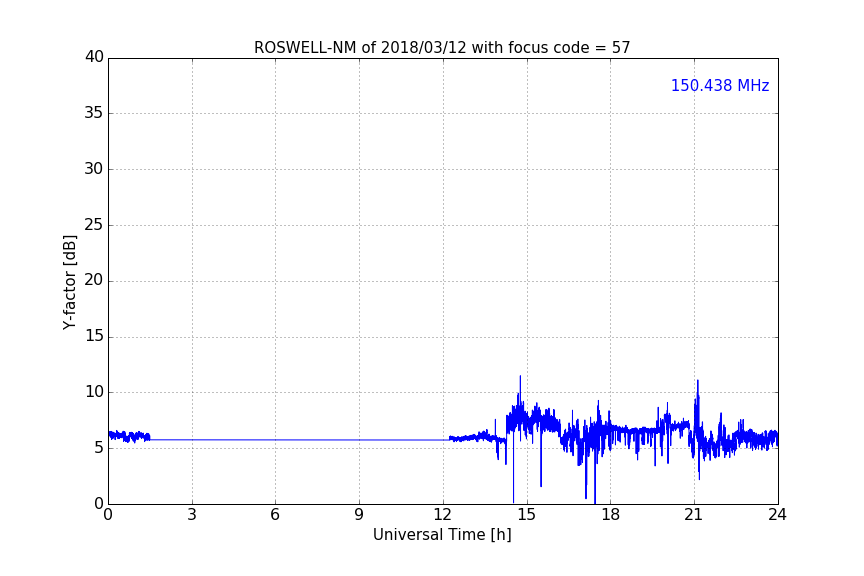Image resolution: width=864 pixels, height=576 pixels.
Task: Click the y-axis tick label '40'
Action: point(94,57)
